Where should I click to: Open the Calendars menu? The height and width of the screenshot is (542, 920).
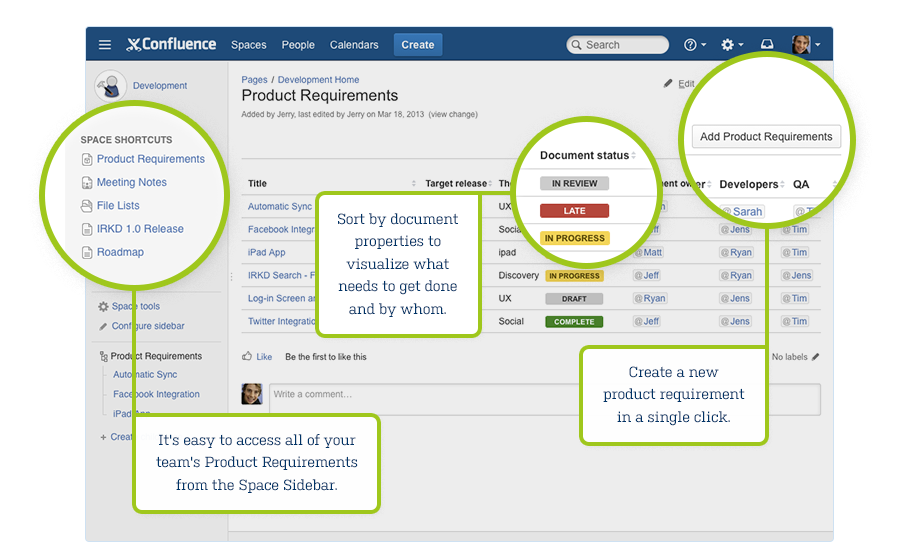tap(354, 45)
